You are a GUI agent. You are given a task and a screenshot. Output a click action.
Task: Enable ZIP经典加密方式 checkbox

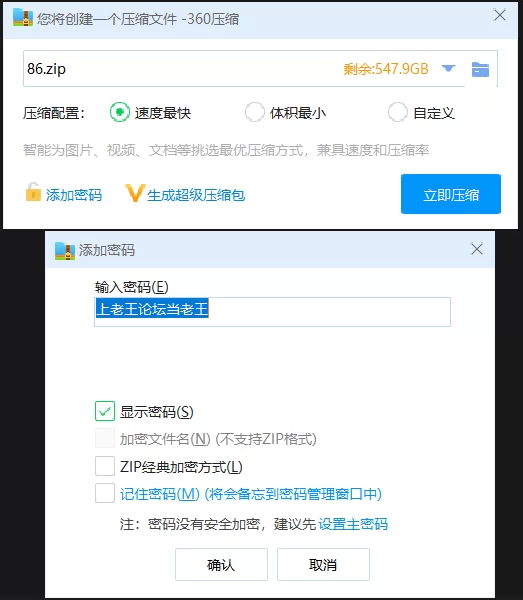tap(105, 466)
